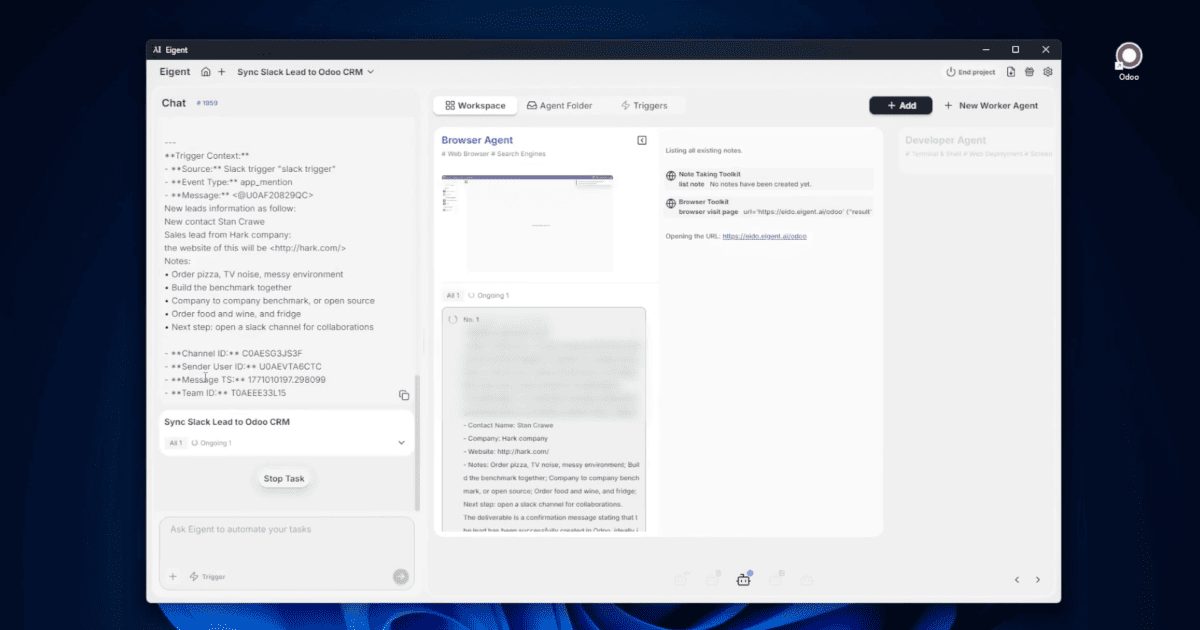The width and height of the screenshot is (1200, 630).
Task: Click All 1 badge in chat task card
Action: coord(175,442)
